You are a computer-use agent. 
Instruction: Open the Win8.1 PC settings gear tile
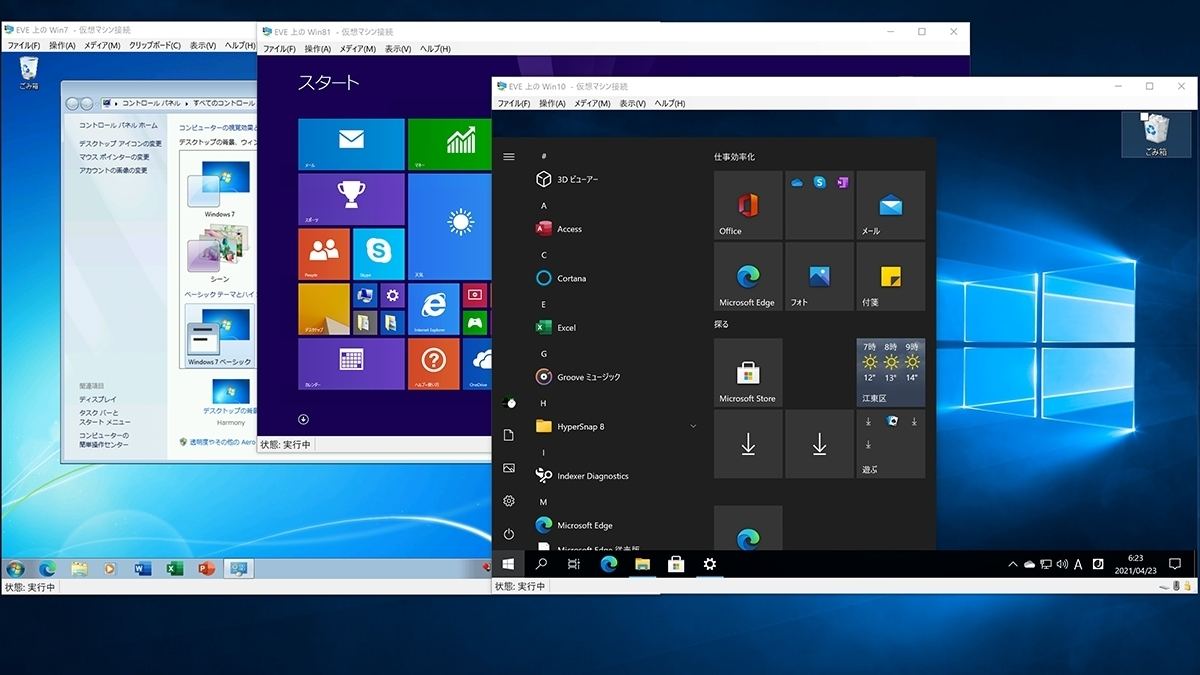[392, 296]
